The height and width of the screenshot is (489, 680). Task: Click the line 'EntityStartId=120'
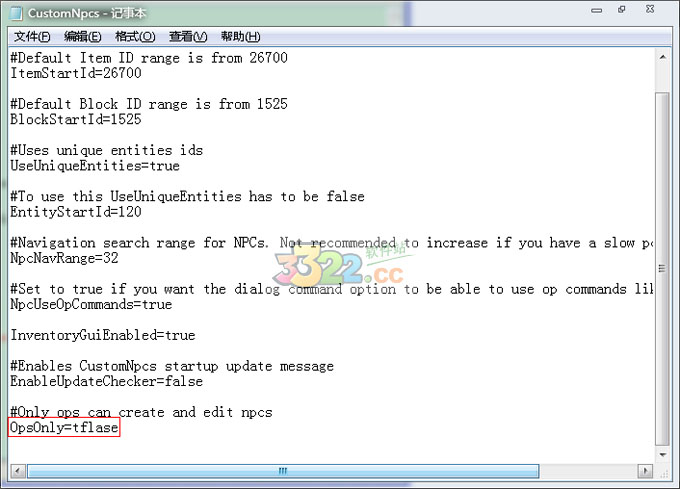76,212
